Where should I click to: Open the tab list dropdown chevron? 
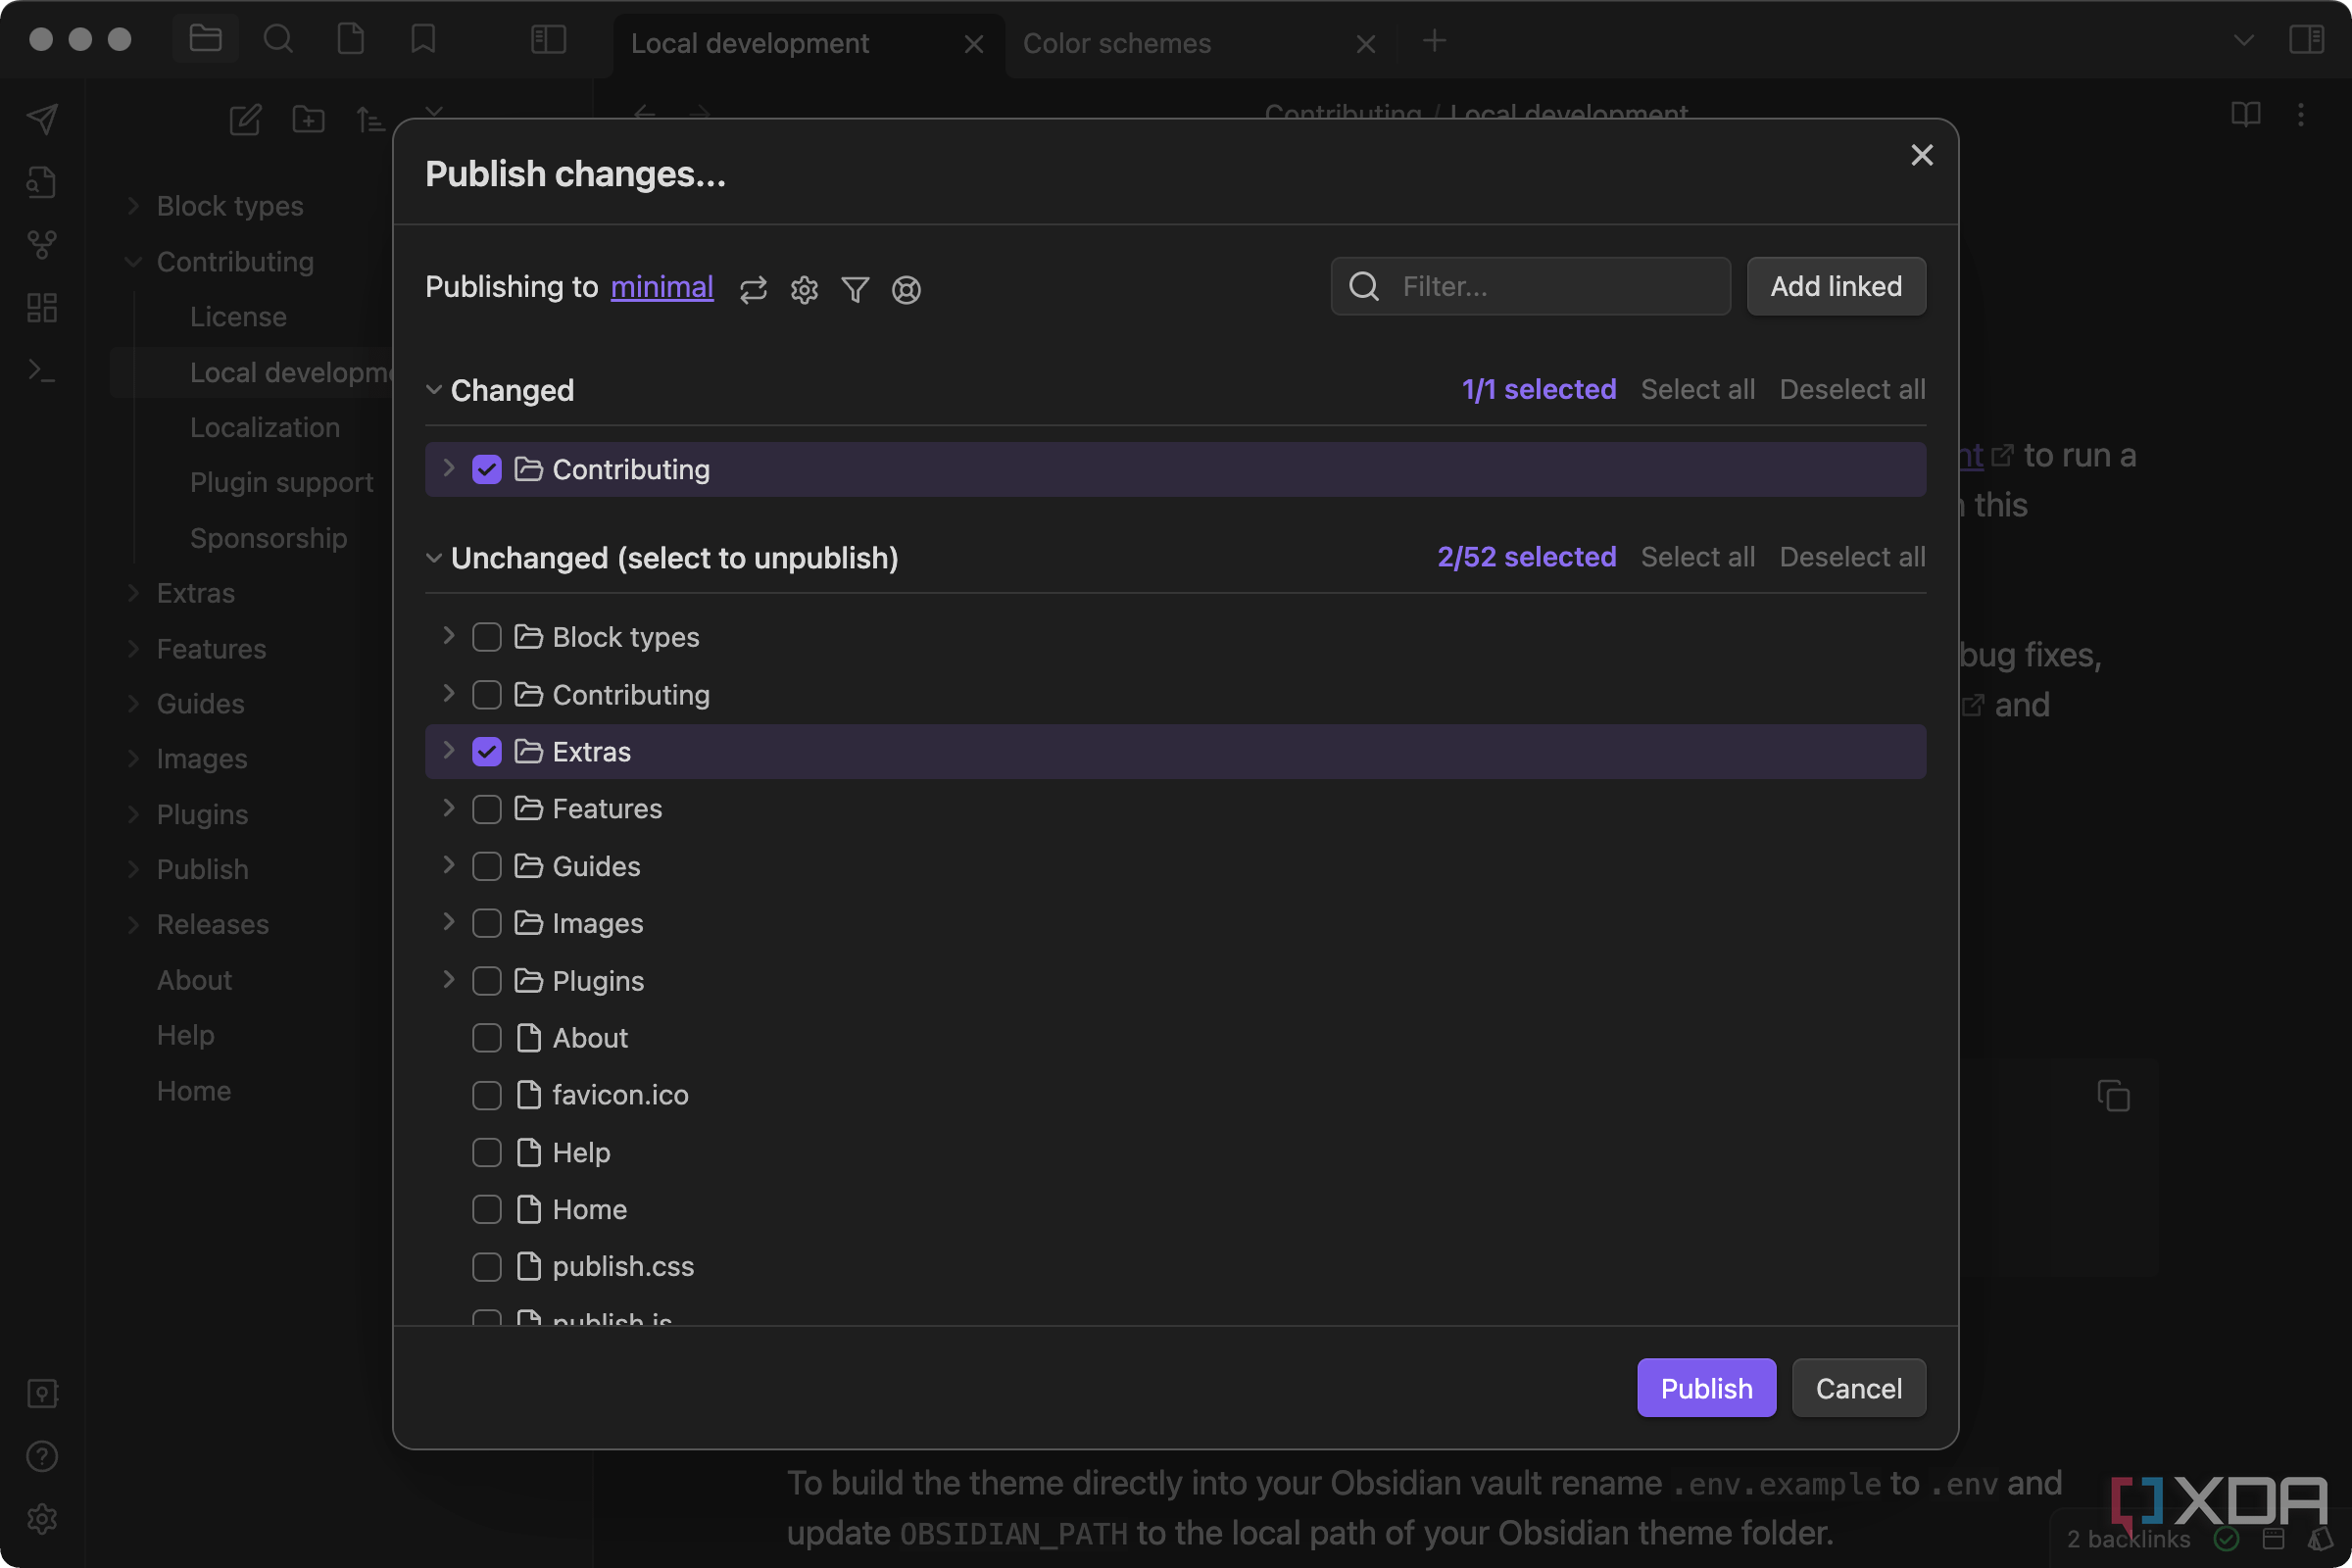(x=2243, y=40)
